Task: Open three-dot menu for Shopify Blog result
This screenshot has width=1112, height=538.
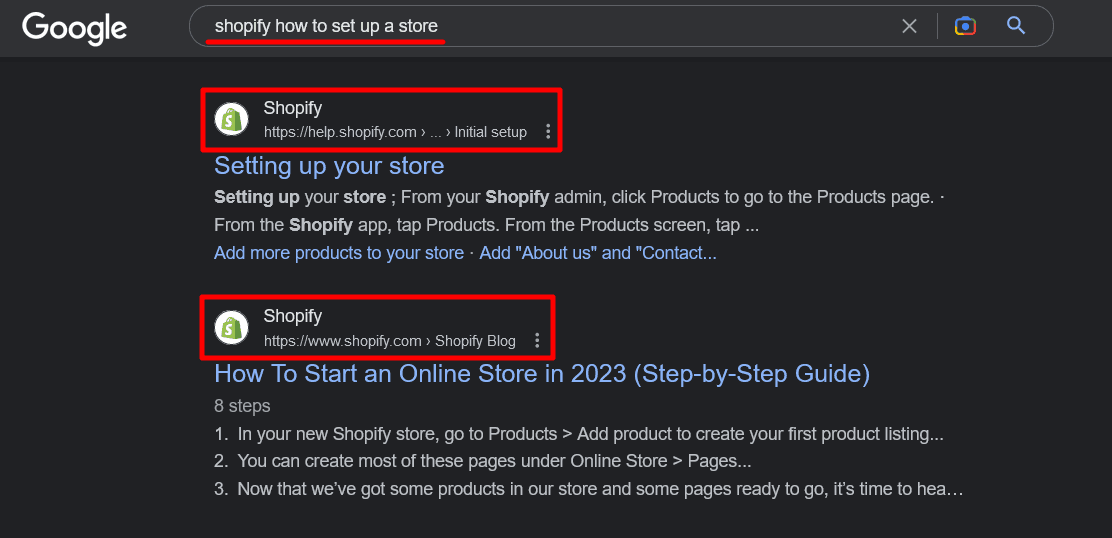Action: point(537,341)
